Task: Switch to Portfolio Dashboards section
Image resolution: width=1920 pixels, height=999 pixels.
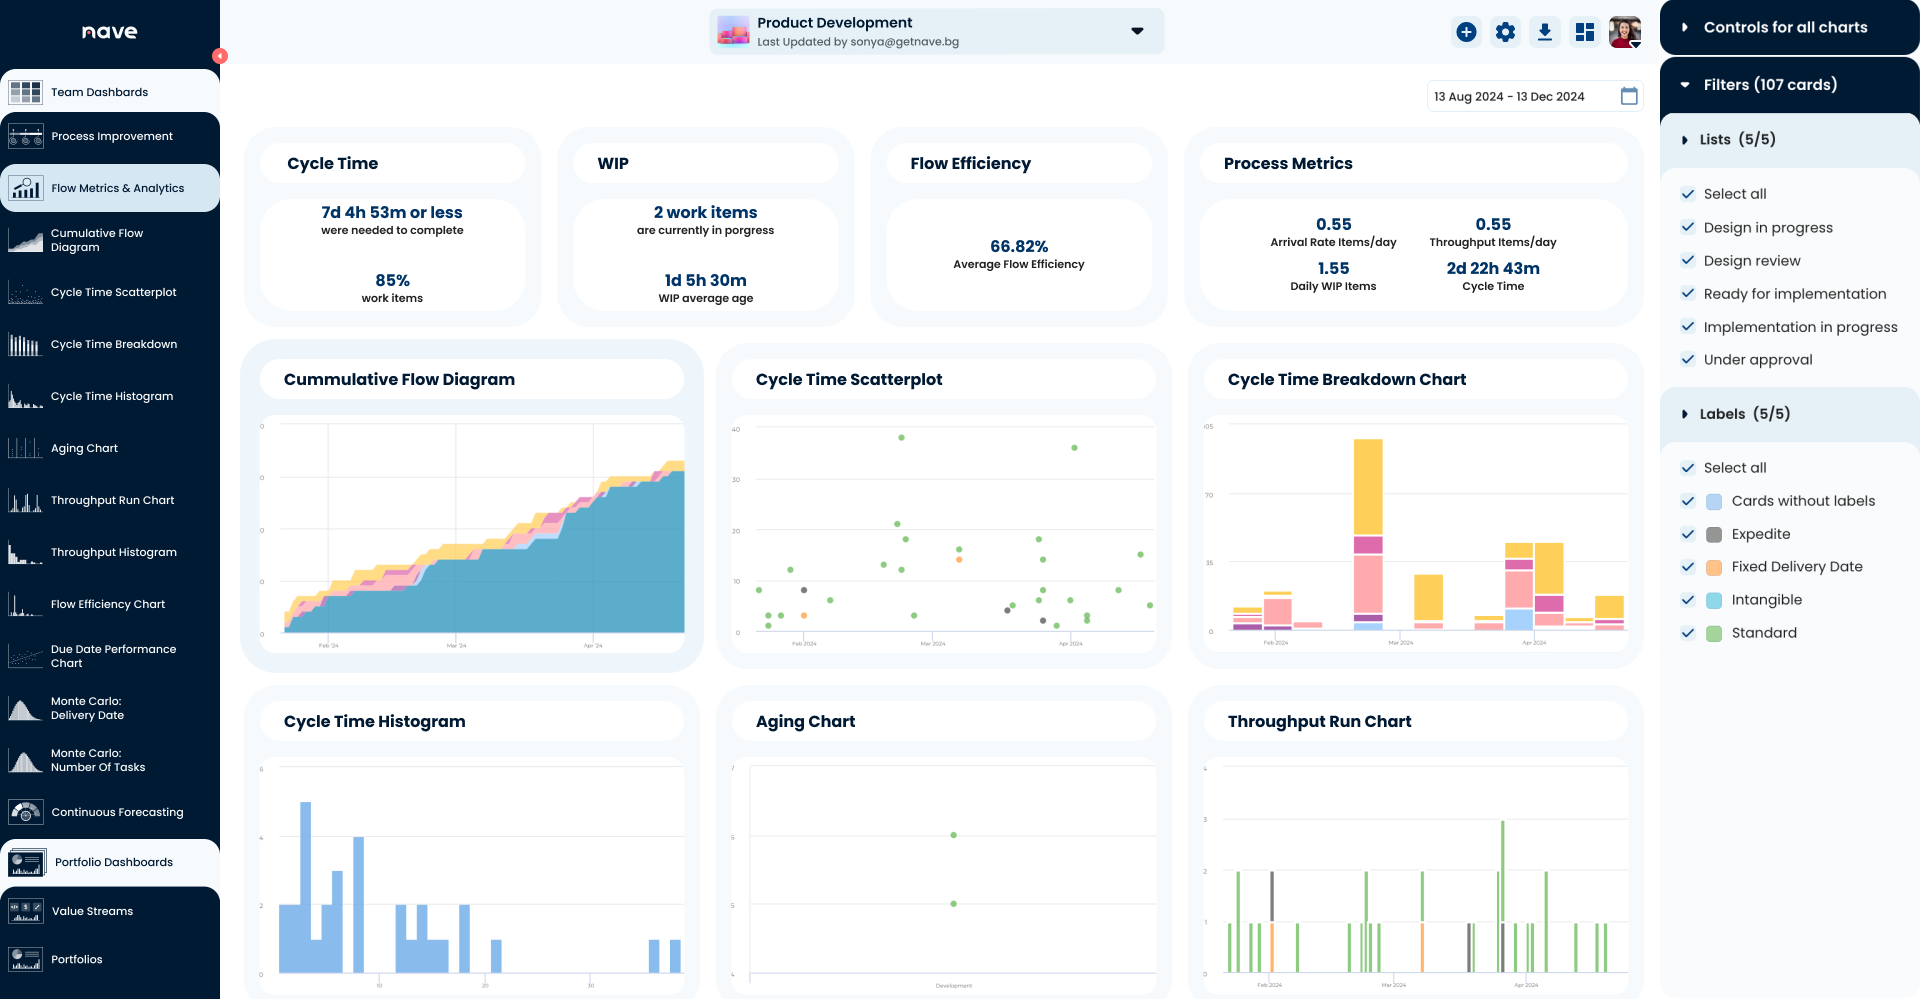Action: pos(112,861)
